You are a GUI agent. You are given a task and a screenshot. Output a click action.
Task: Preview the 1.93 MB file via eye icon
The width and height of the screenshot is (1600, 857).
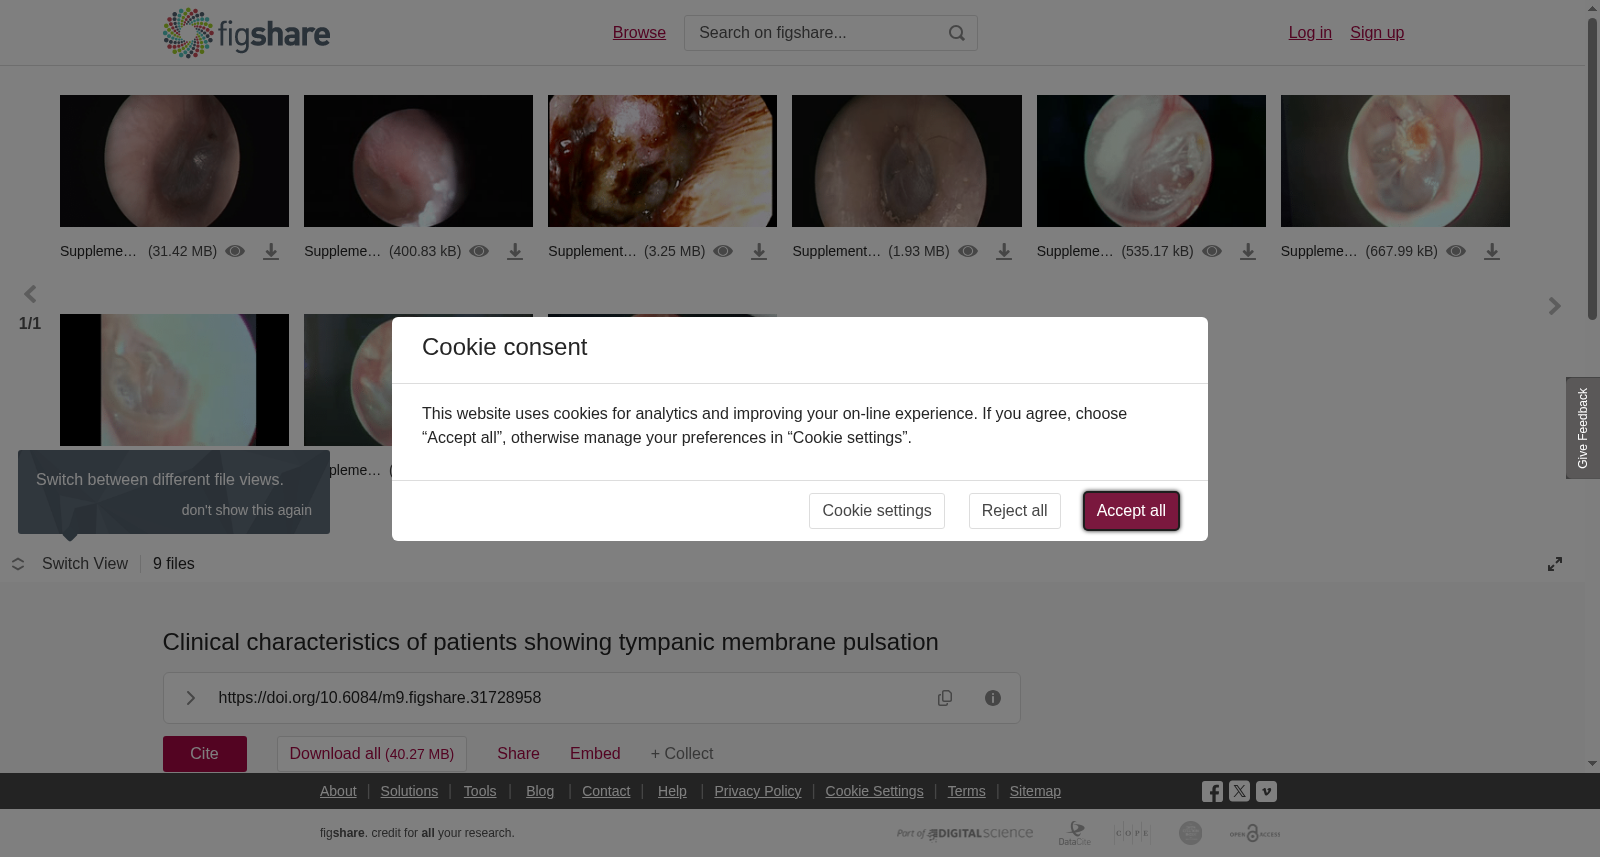[x=968, y=251]
